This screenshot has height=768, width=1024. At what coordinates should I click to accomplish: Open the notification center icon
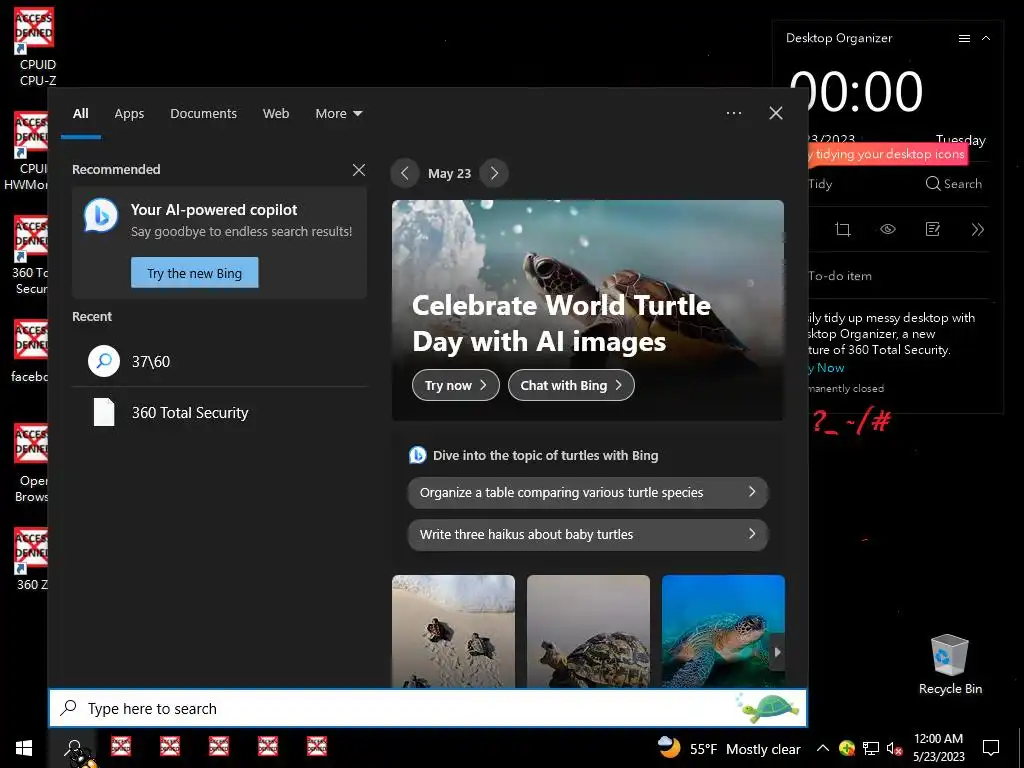(991, 748)
